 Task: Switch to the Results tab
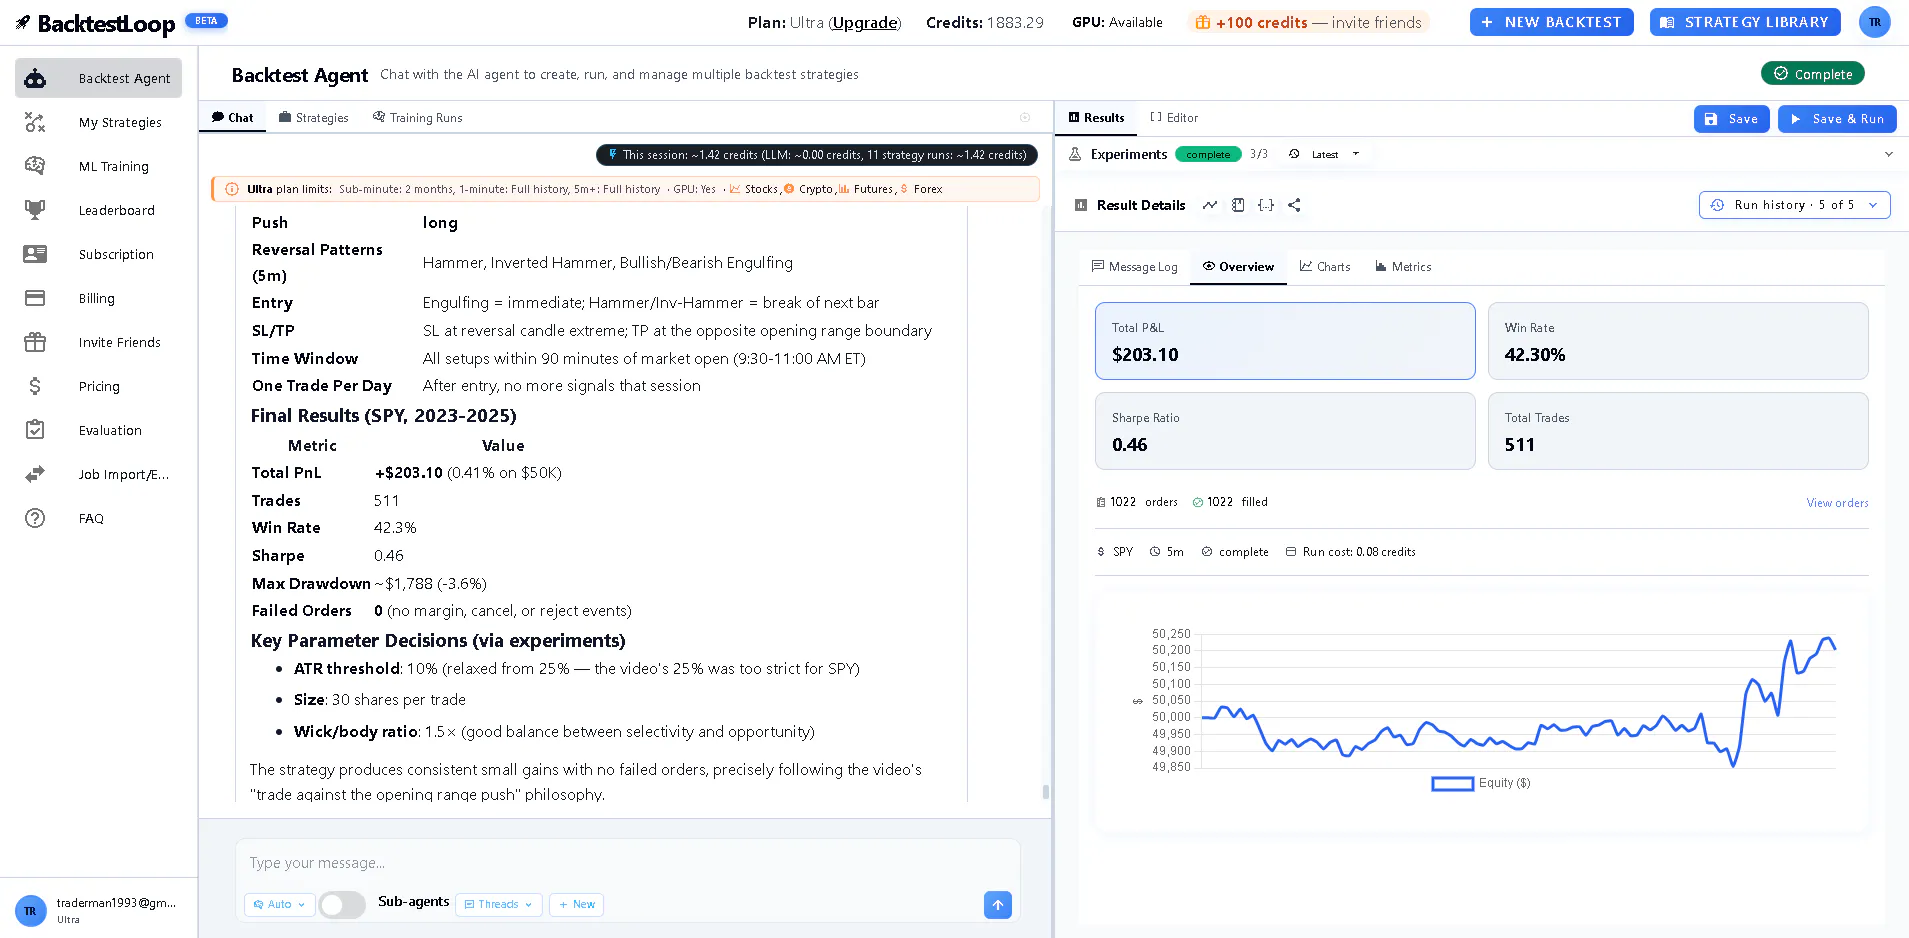[1096, 117]
